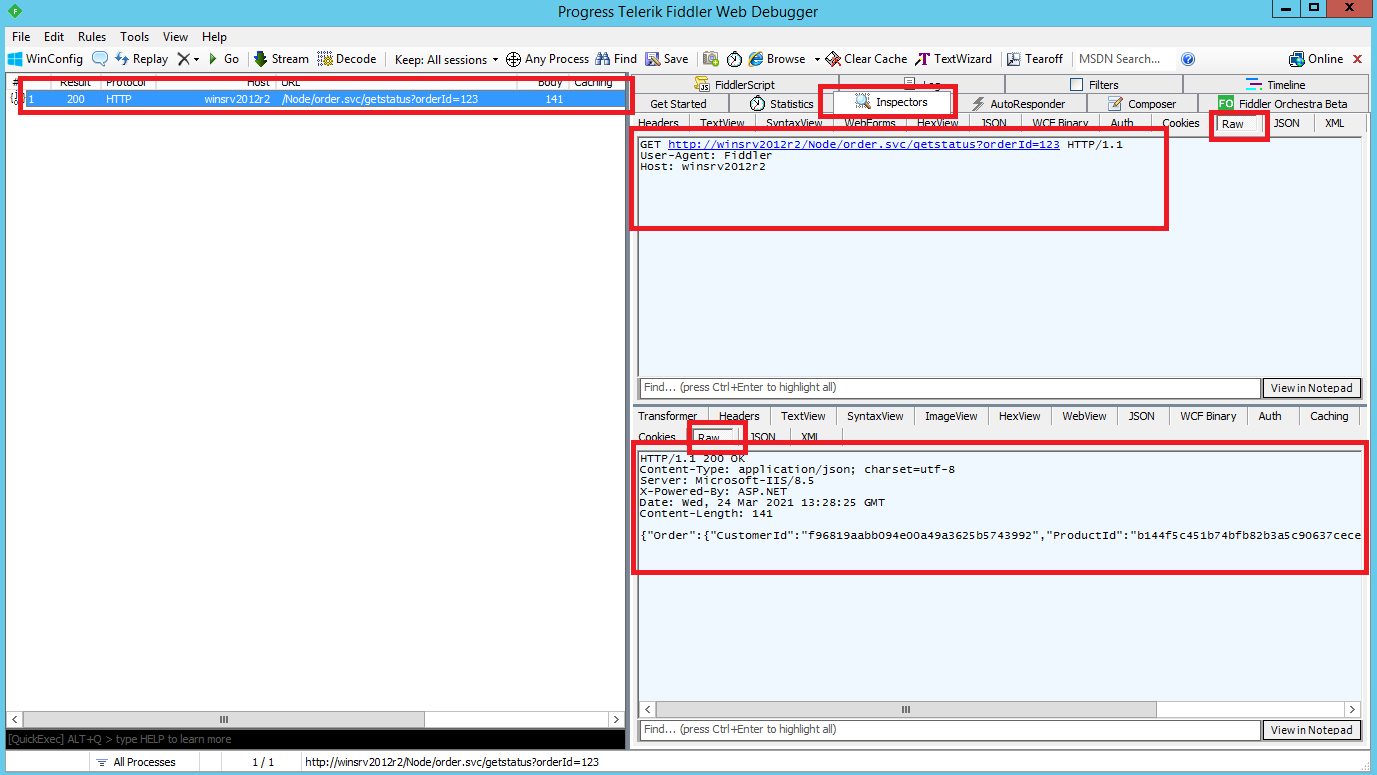Select the response Transformer tab

(x=668, y=416)
